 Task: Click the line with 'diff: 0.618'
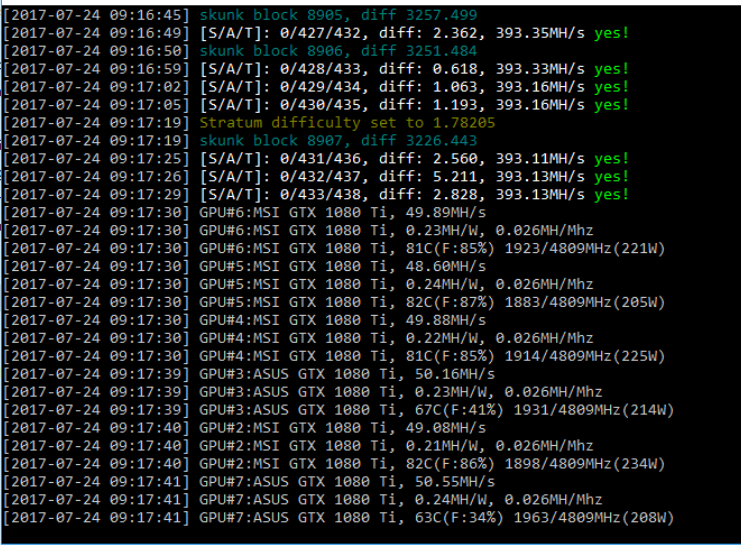pos(316,69)
